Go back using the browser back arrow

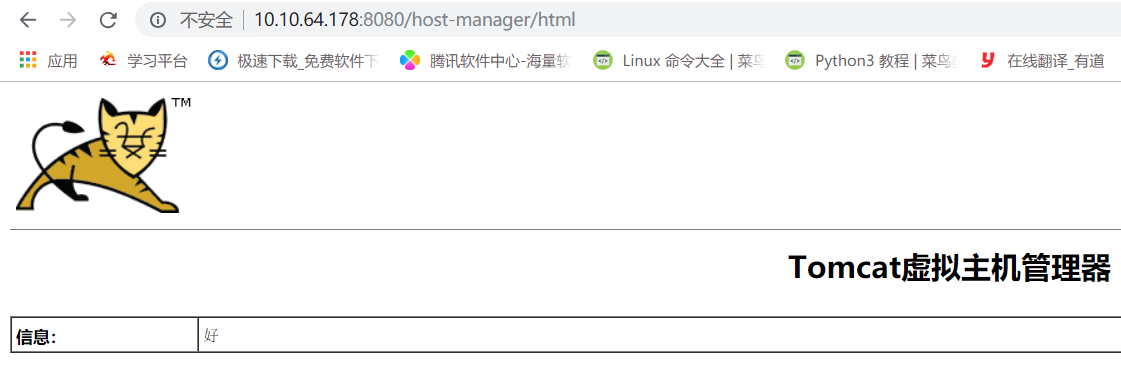tap(28, 21)
